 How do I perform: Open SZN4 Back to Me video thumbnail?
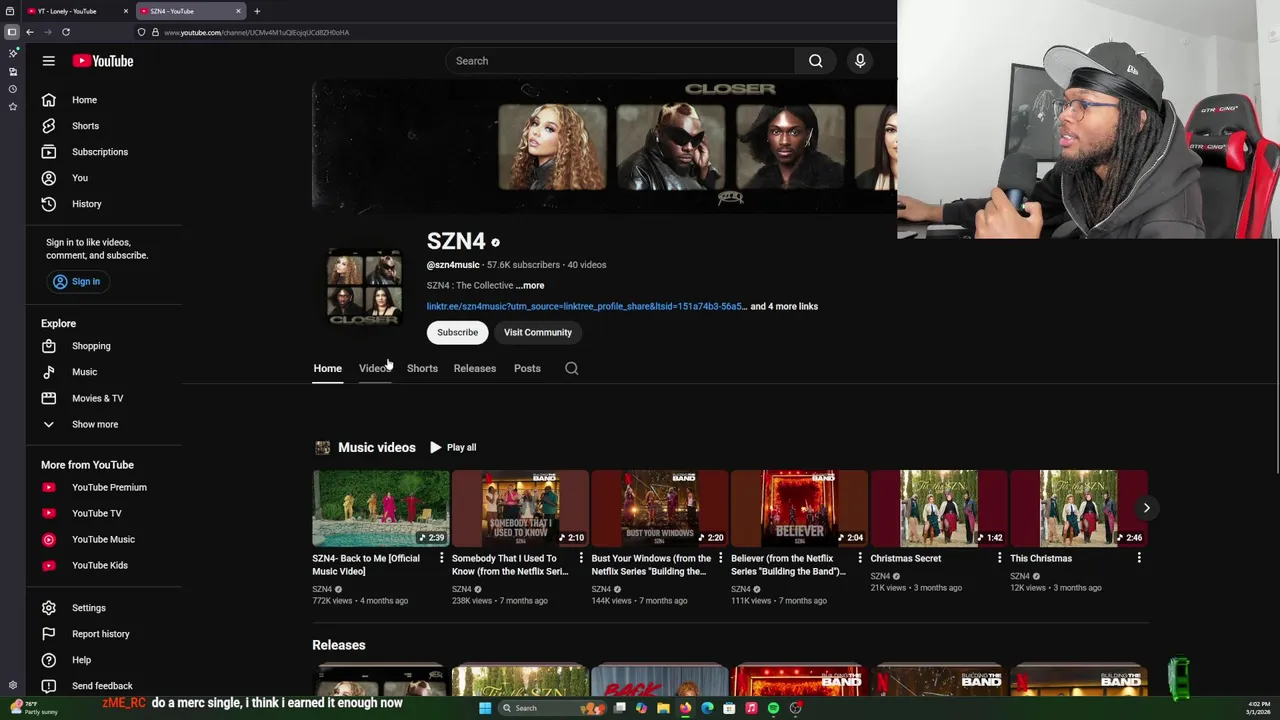click(x=381, y=508)
